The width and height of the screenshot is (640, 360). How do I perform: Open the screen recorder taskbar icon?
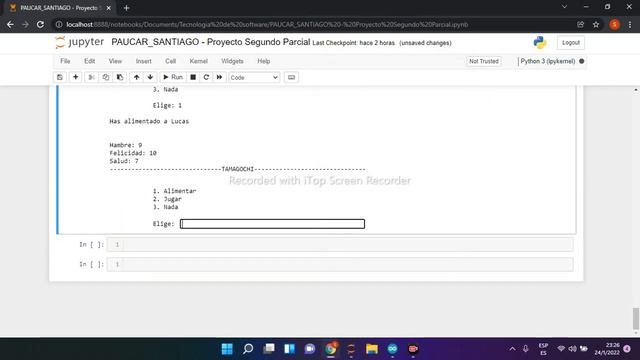pos(413,349)
